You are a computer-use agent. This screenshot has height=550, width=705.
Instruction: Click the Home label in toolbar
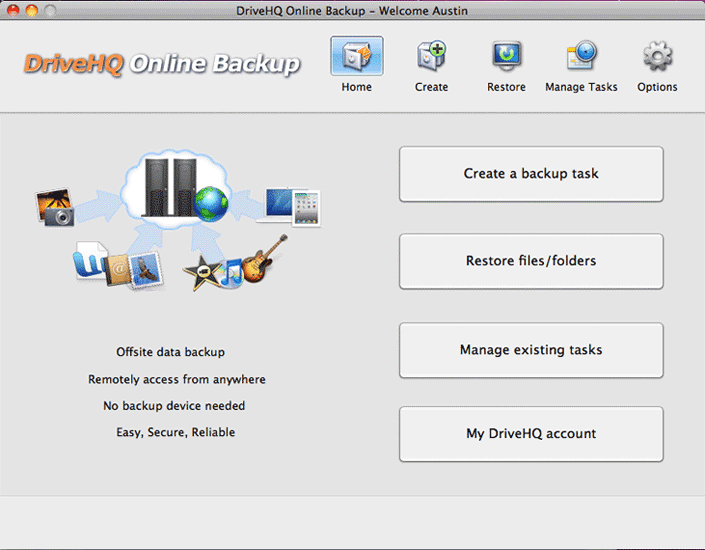pos(357,87)
